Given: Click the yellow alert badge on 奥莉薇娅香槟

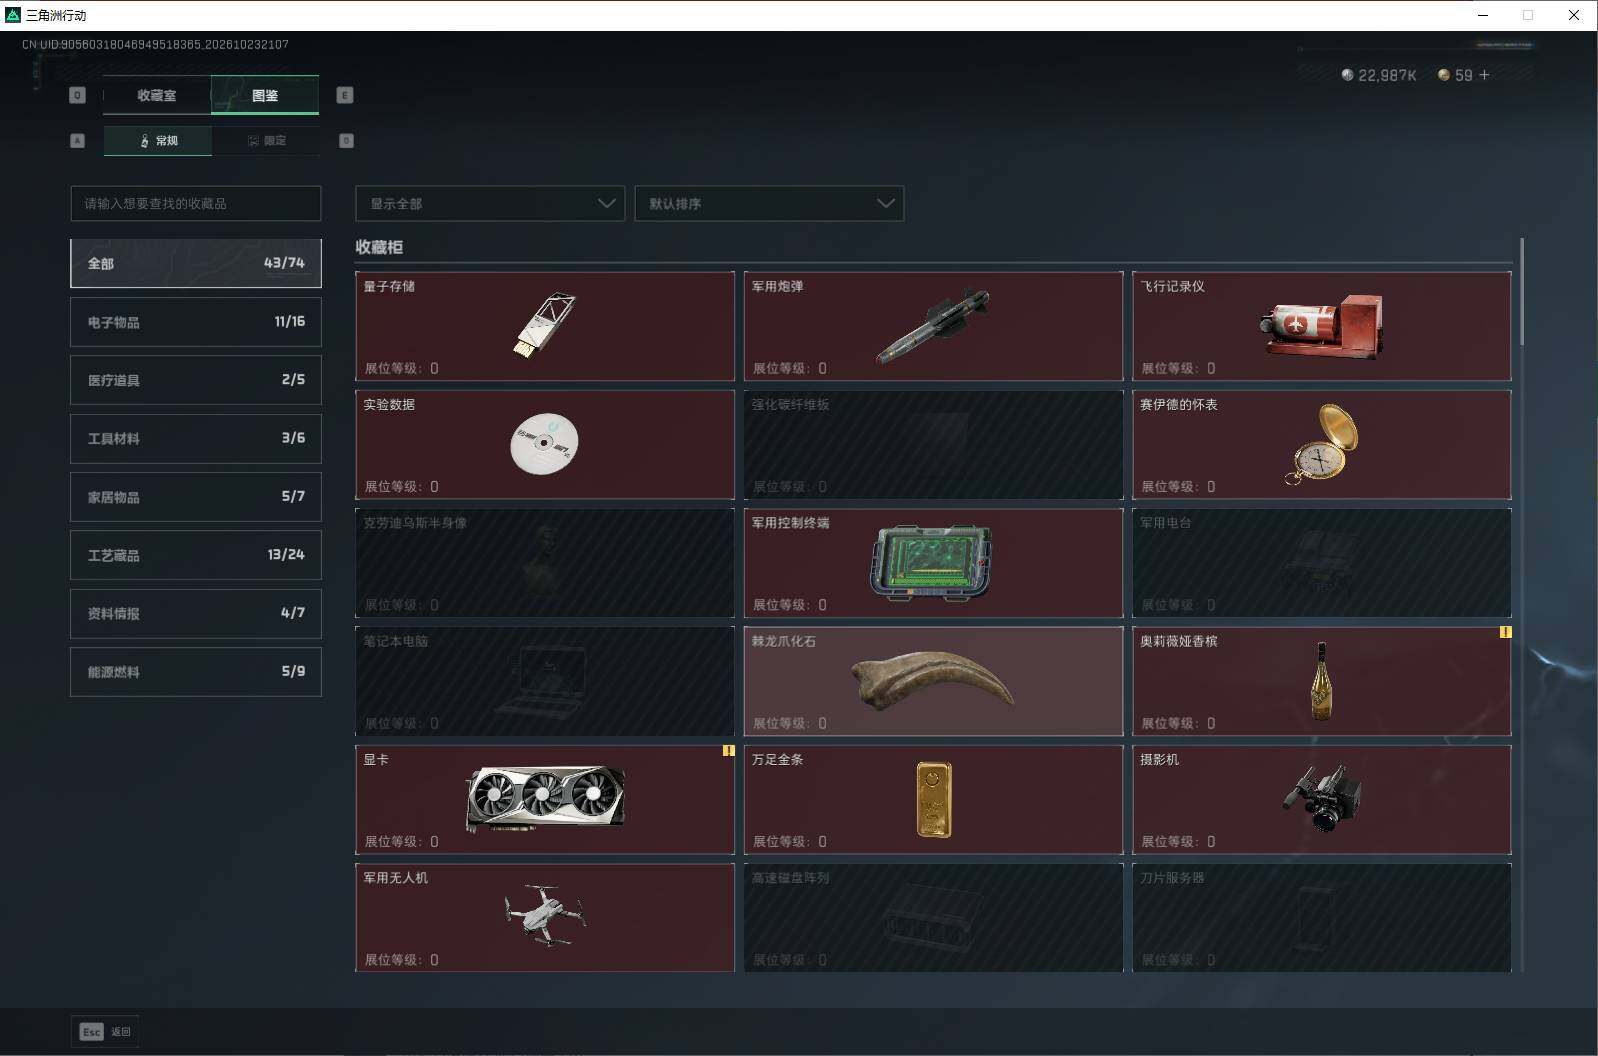Looking at the screenshot, I should pos(1505,632).
